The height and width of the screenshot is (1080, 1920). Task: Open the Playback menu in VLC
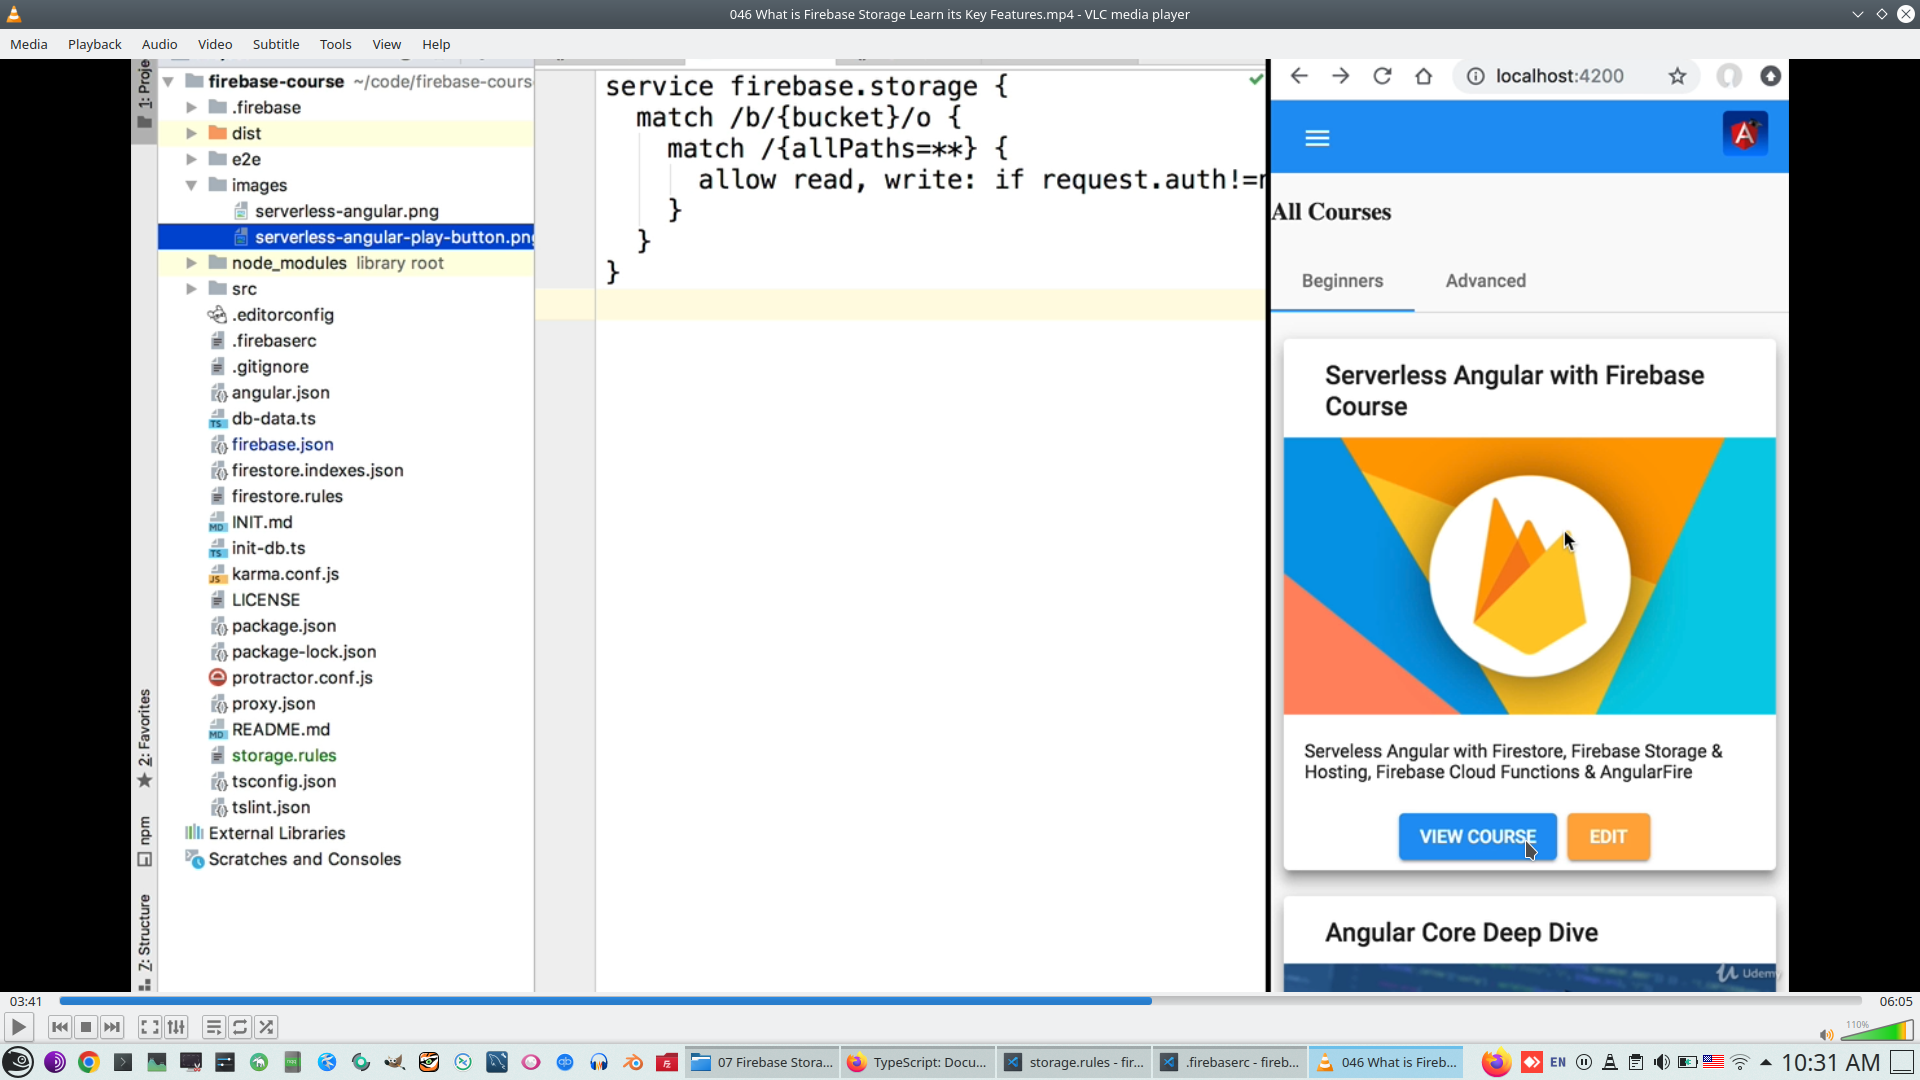coord(94,44)
